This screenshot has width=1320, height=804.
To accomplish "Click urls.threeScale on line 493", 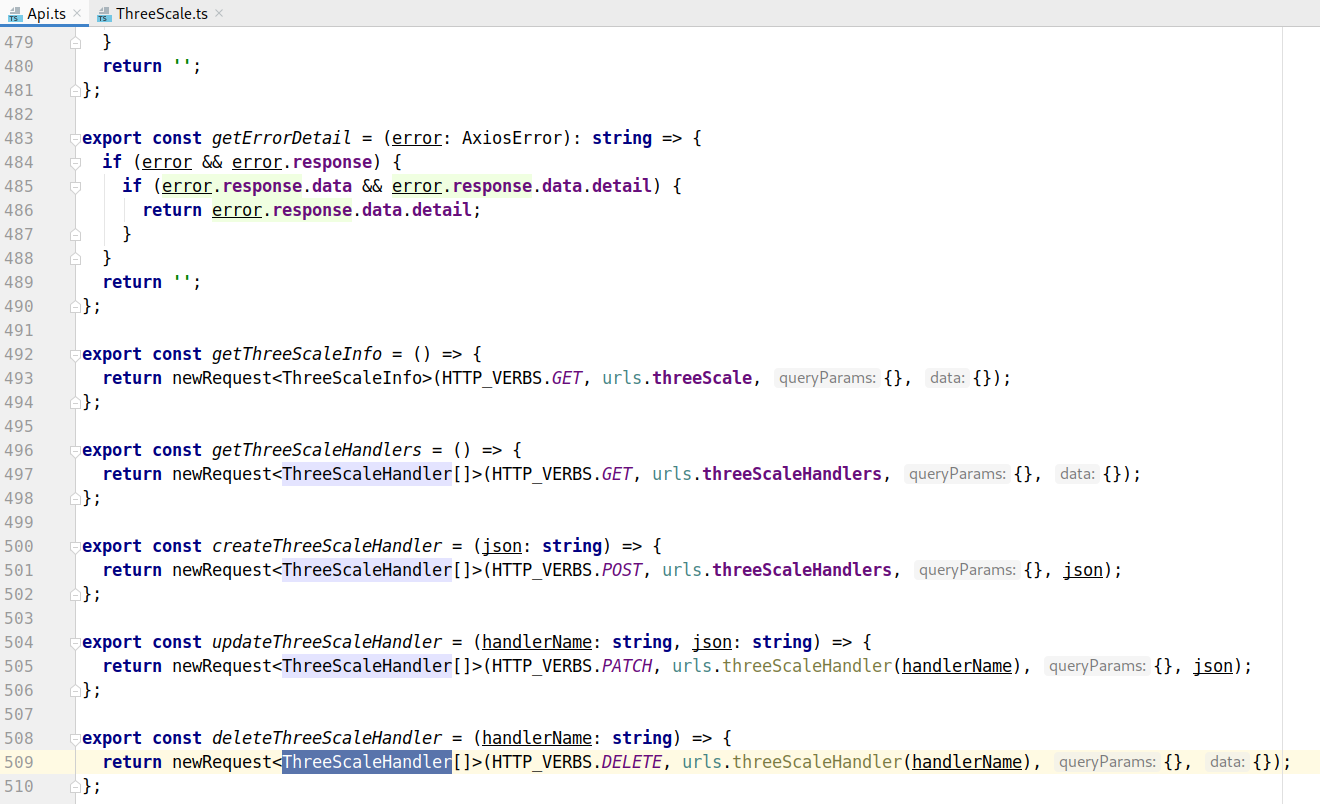I will click(x=677, y=378).
